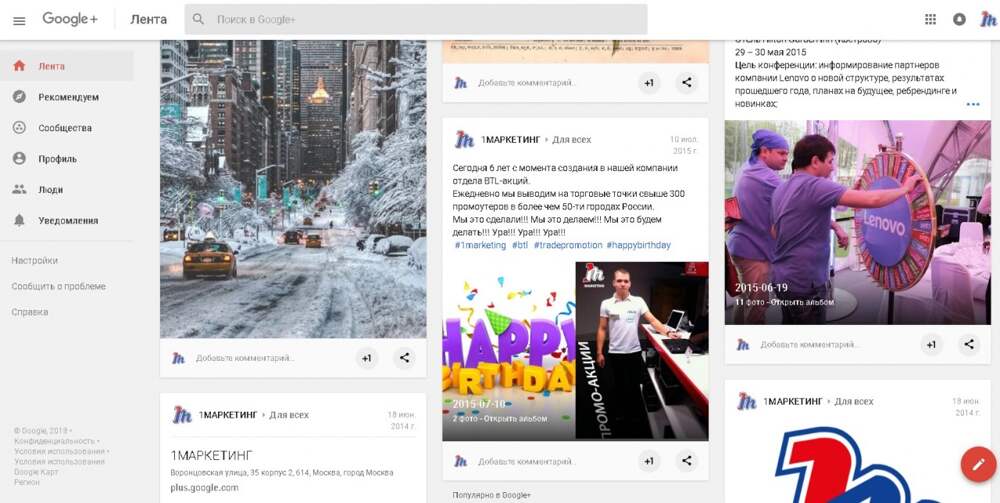Open Сообщества in the sidebar
This screenshot has height=503, width=1000.
pyautogui.click(x=65, y=128)
